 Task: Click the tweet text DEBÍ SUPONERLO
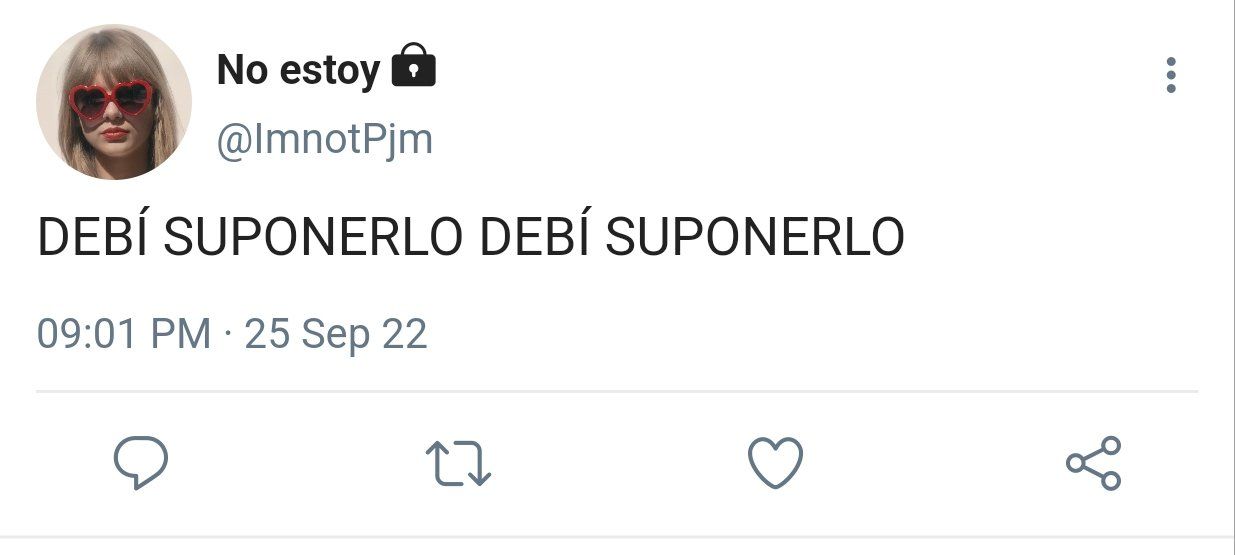point(471,237)
